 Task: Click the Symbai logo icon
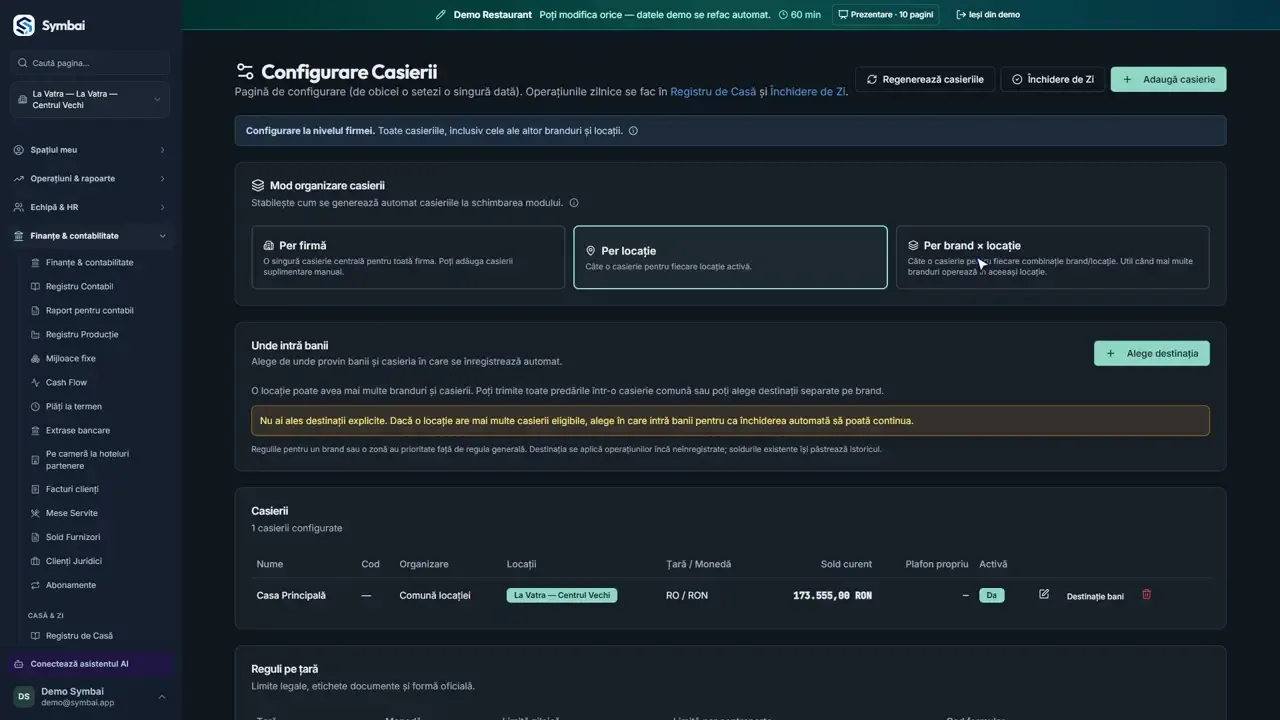click(24, 25)
